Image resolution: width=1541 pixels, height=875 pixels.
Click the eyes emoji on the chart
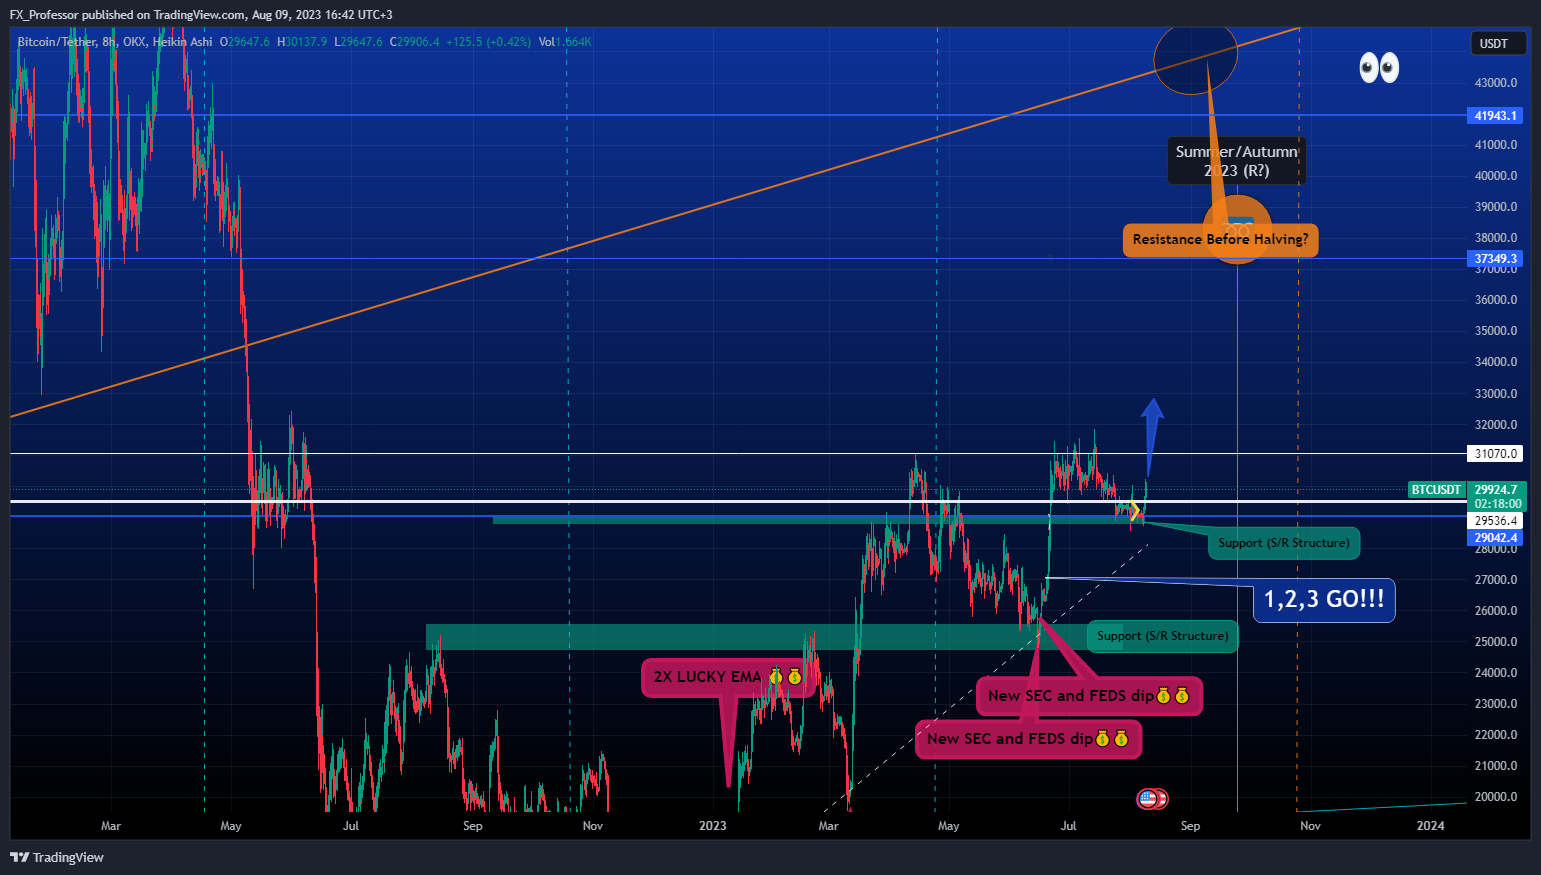click(1379, 68)
